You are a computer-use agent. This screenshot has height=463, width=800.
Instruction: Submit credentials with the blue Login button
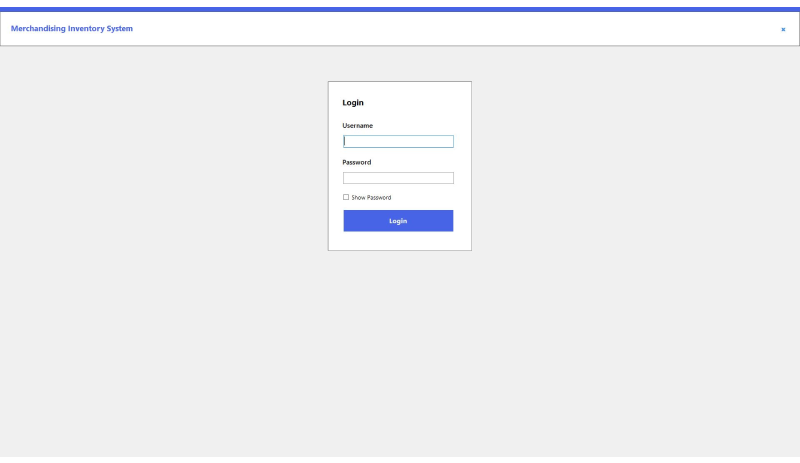(x=398, y=221)
